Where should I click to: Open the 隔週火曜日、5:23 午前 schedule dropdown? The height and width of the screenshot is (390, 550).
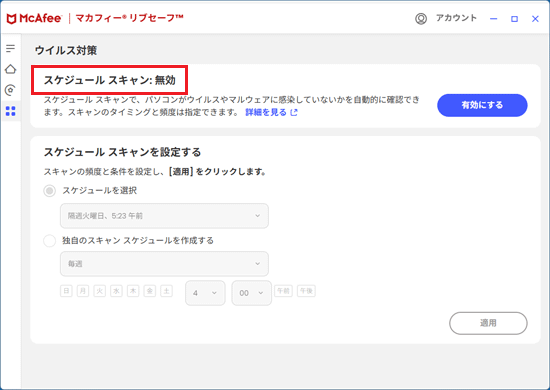pyautogui.click(x=164, y=216)
